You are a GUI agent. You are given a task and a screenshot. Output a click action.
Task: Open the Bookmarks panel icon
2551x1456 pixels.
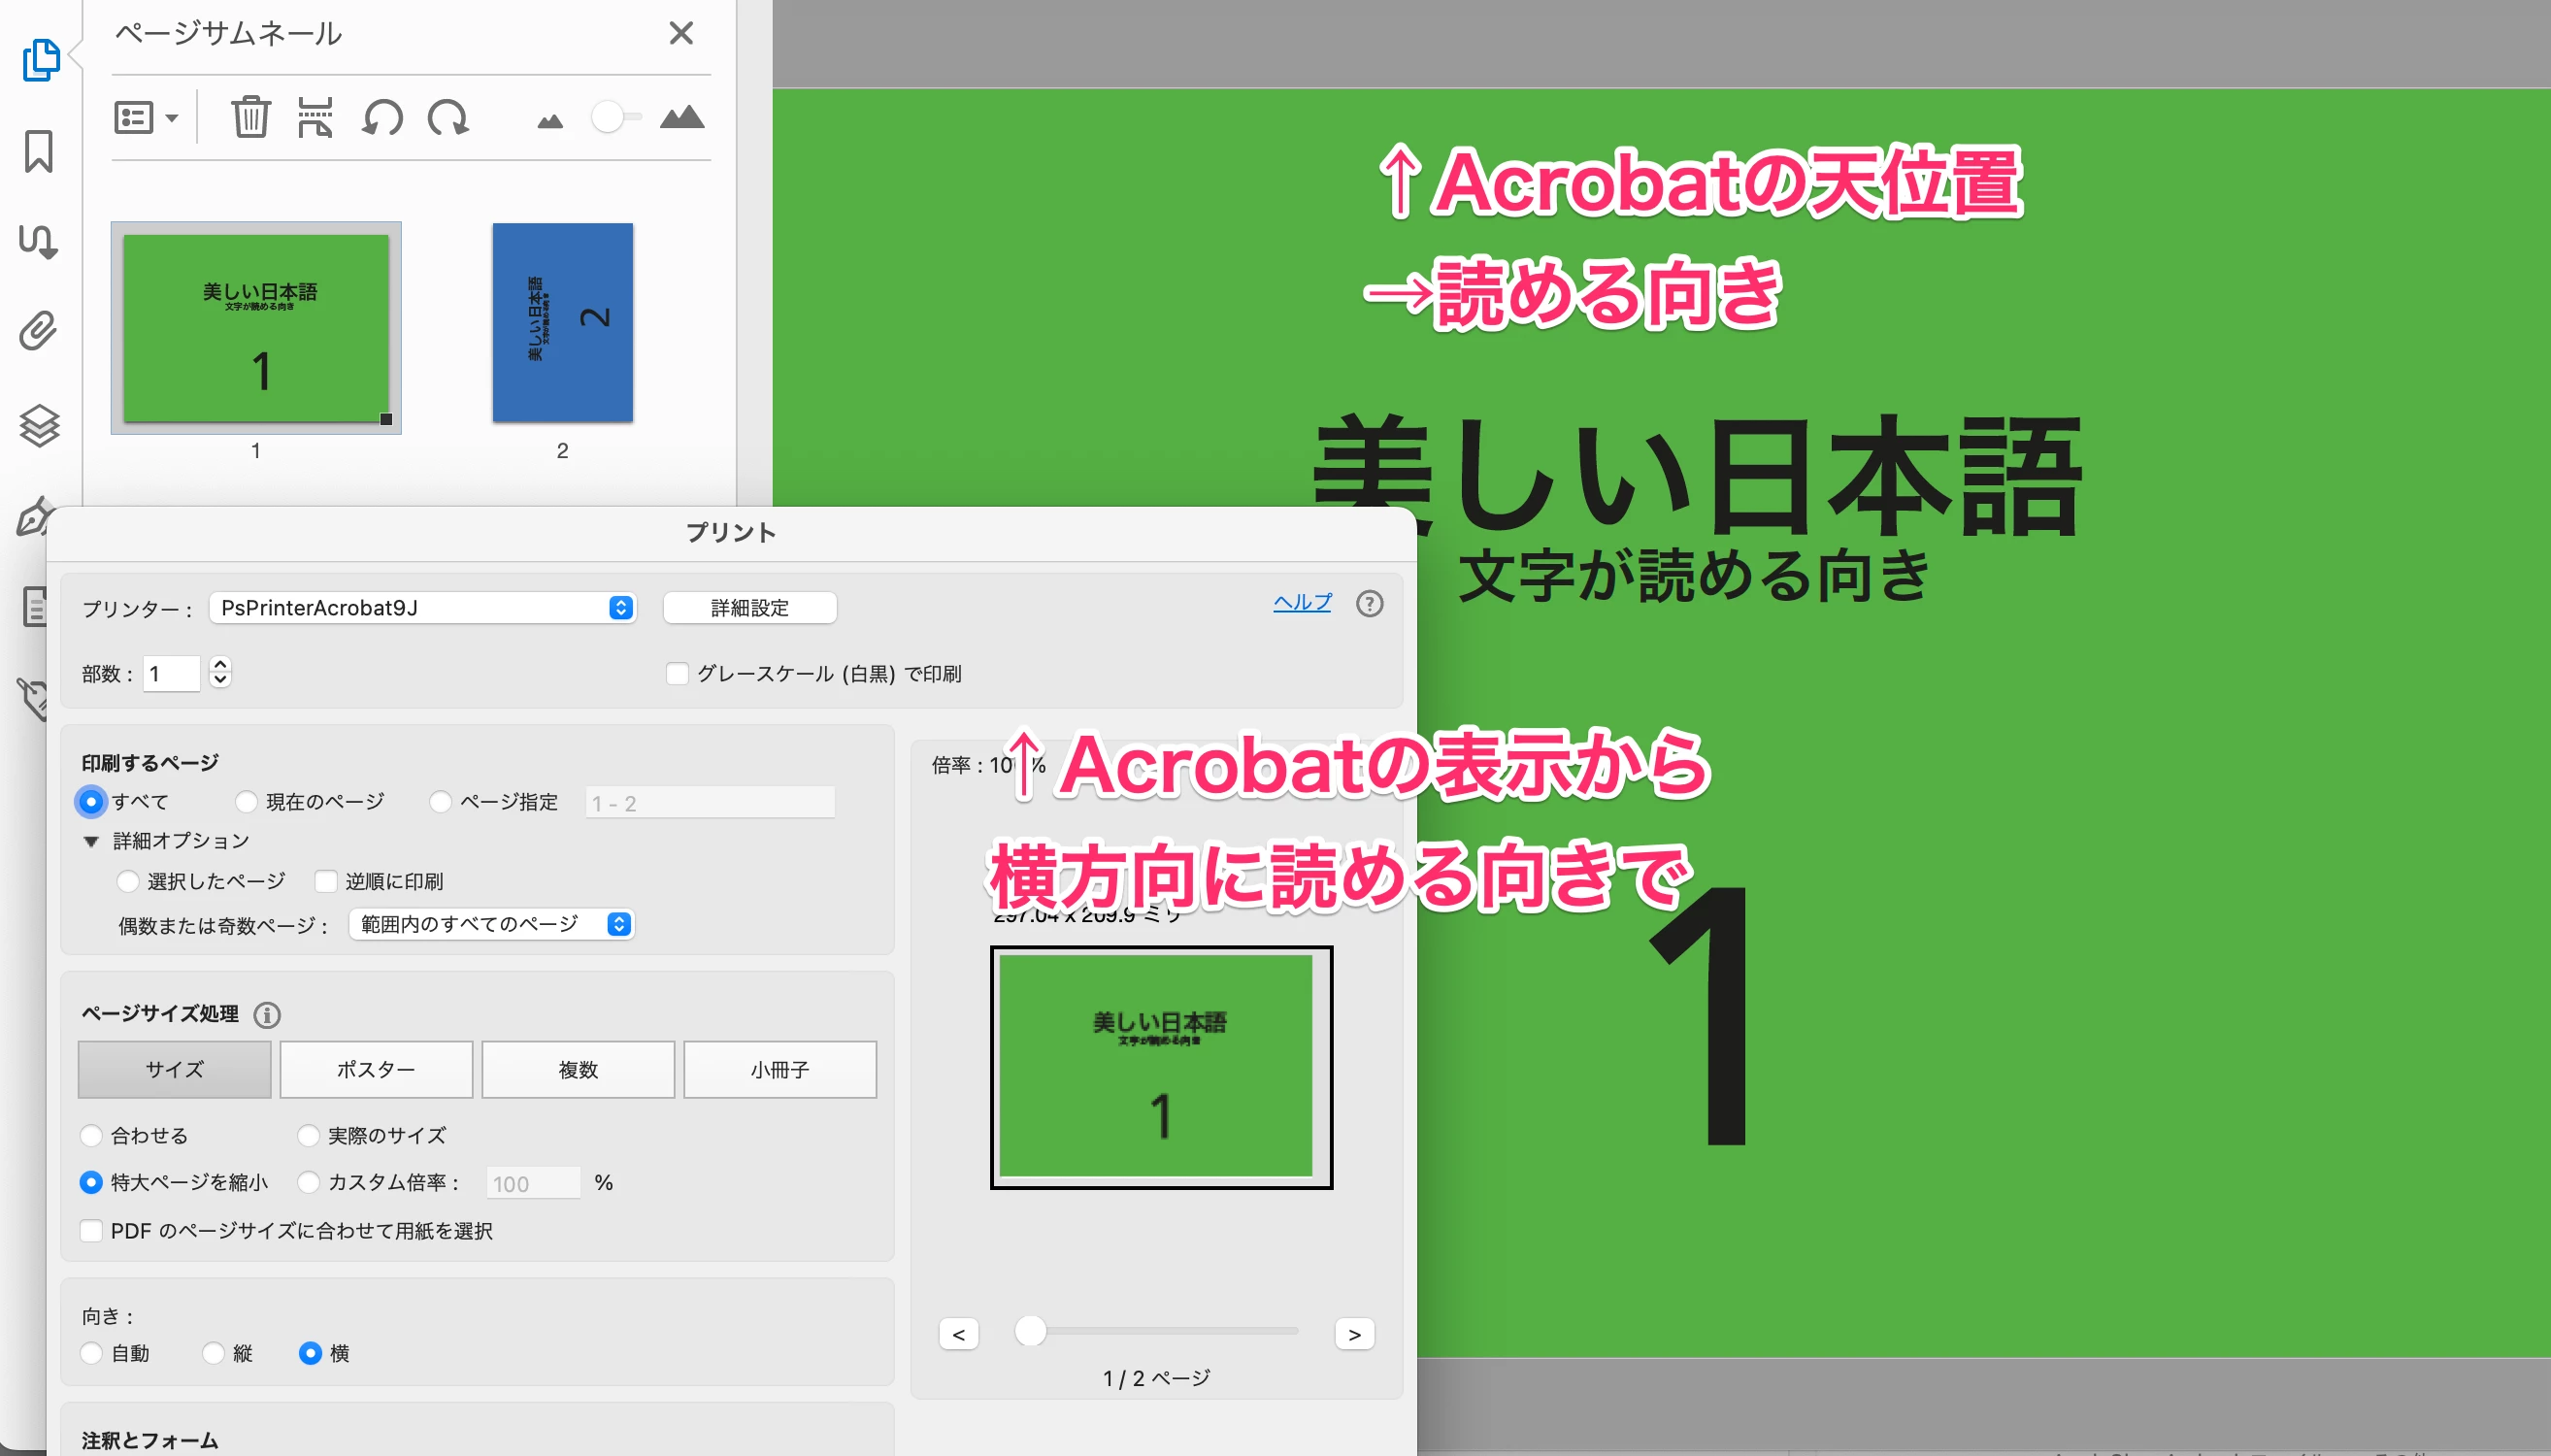[39, 151]
